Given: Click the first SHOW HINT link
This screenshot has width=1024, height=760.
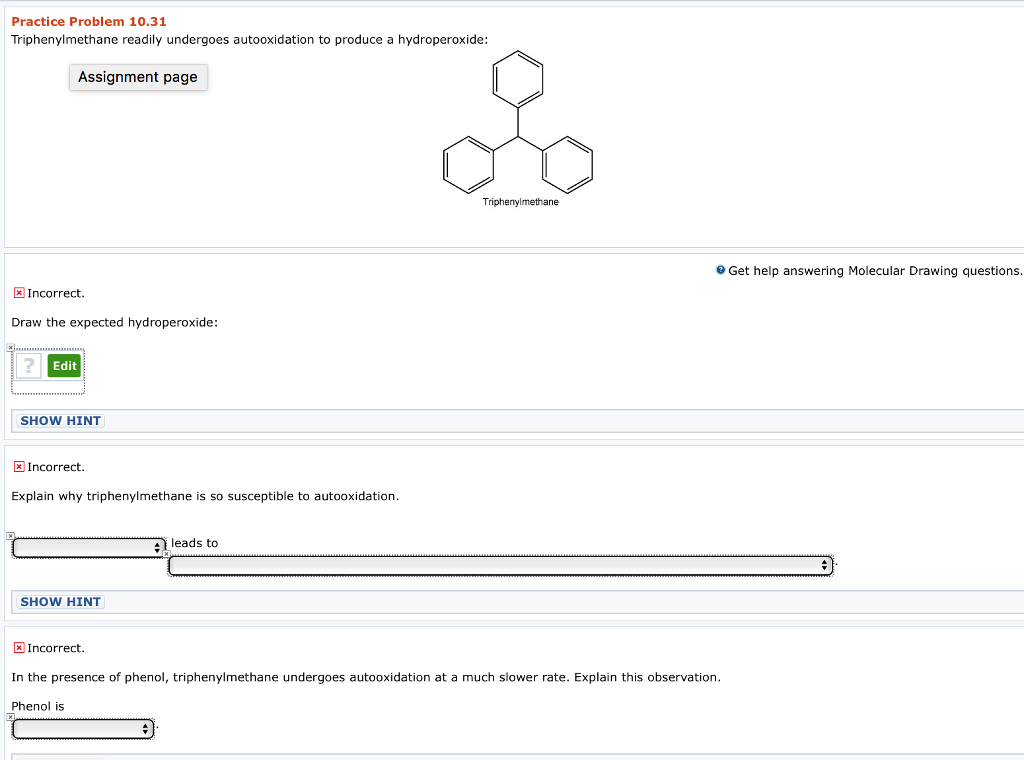Looking at the screenshot, I should (59, 420).
